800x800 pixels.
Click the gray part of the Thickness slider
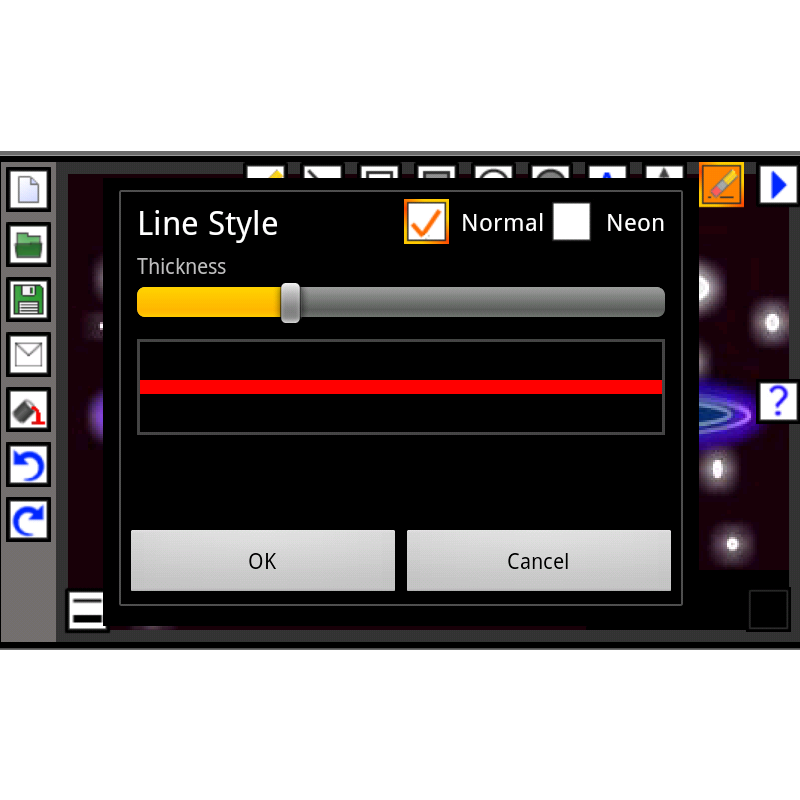click(x=482, y=302)
